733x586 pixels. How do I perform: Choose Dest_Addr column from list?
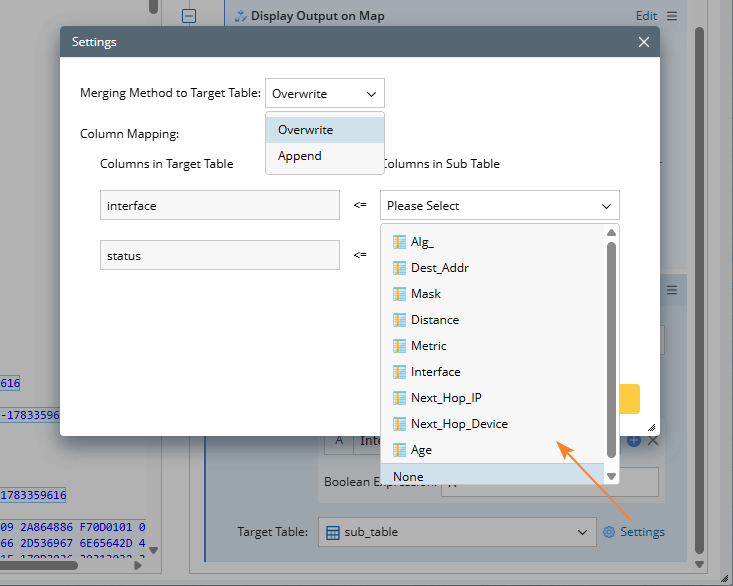point(439,268)
